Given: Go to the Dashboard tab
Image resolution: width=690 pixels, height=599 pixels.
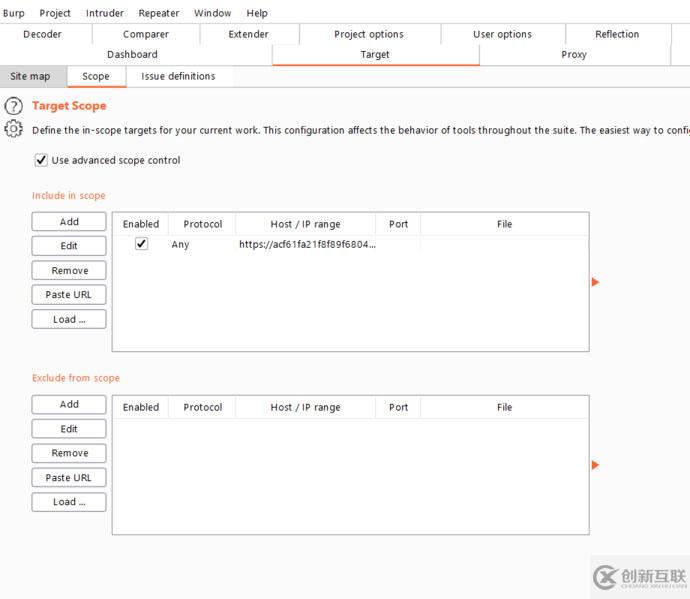Looking at the screenshot, I should [x=132, y=55].
